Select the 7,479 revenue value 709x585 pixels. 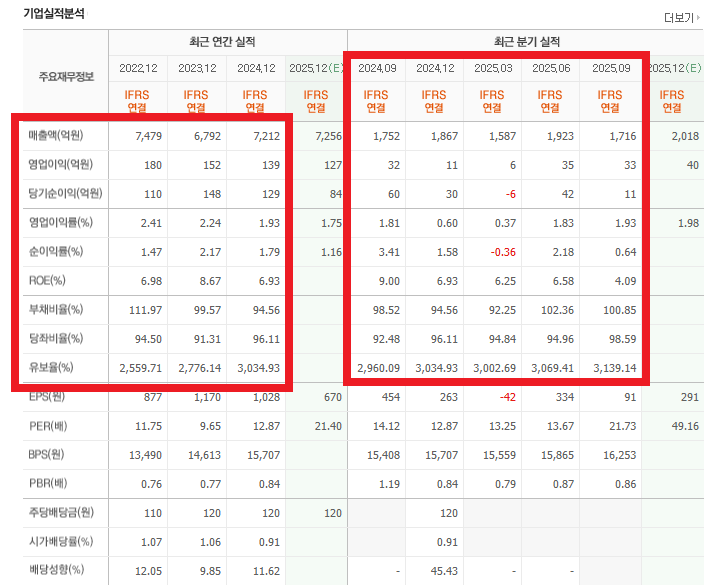coord(147,135)
